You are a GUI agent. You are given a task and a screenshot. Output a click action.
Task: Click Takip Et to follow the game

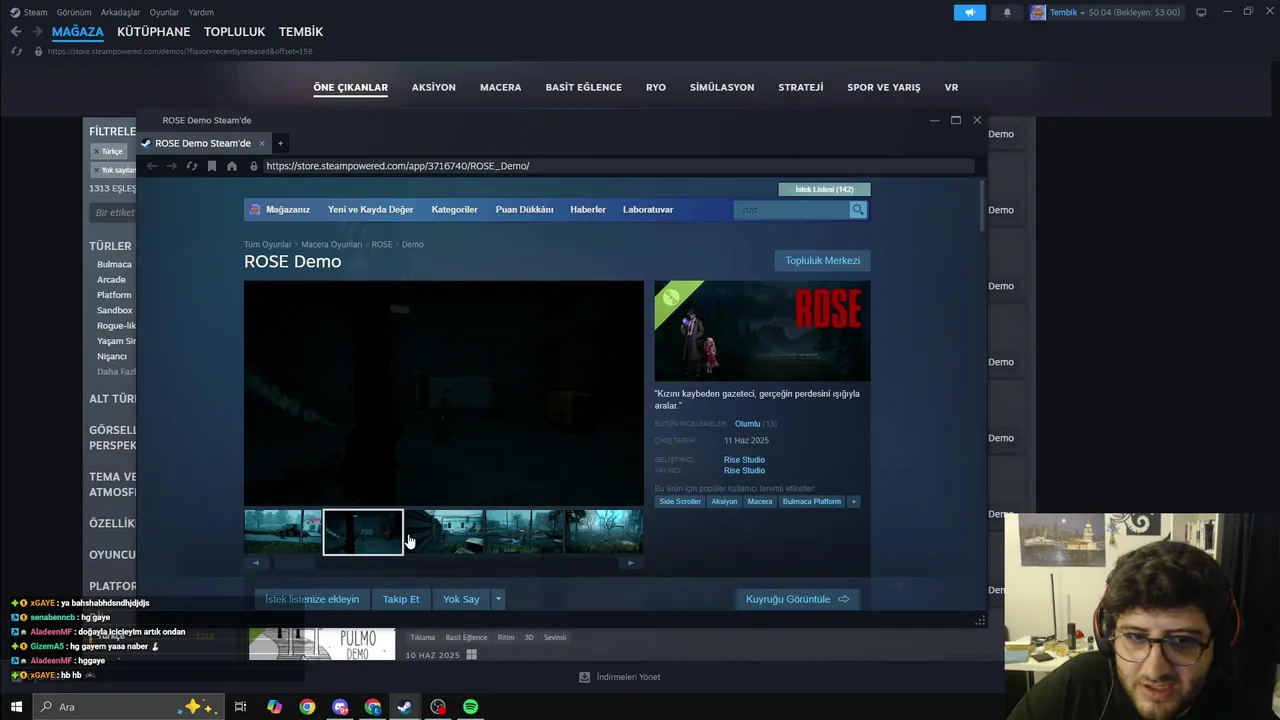click(x=401, y=599)
